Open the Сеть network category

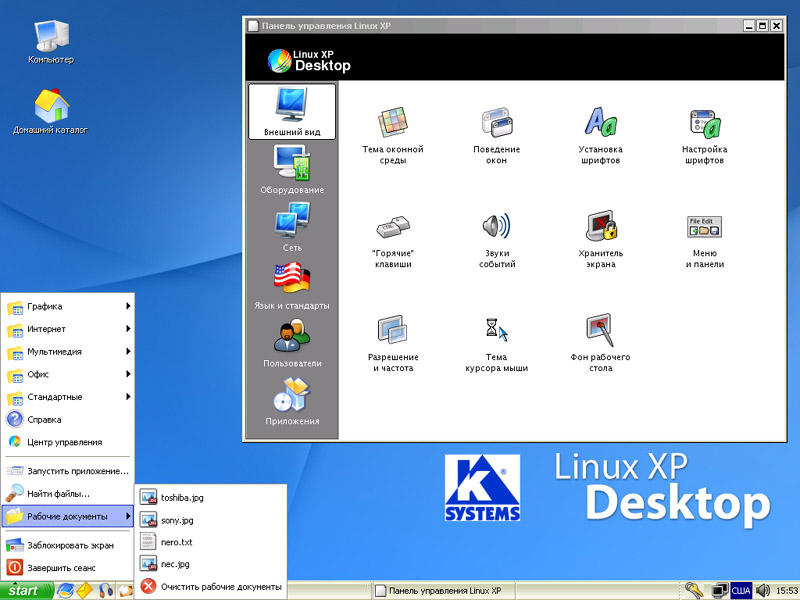pos(292,227)
